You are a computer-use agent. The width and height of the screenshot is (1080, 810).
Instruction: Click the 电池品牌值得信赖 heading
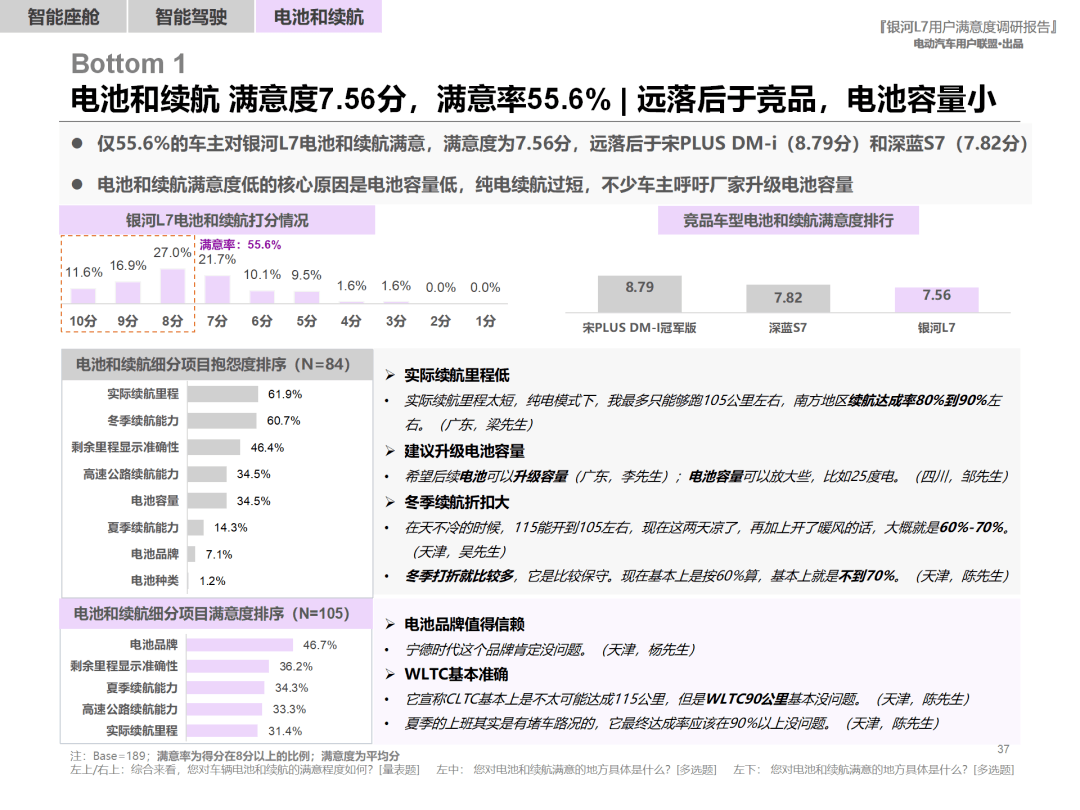tap(464, 625)
